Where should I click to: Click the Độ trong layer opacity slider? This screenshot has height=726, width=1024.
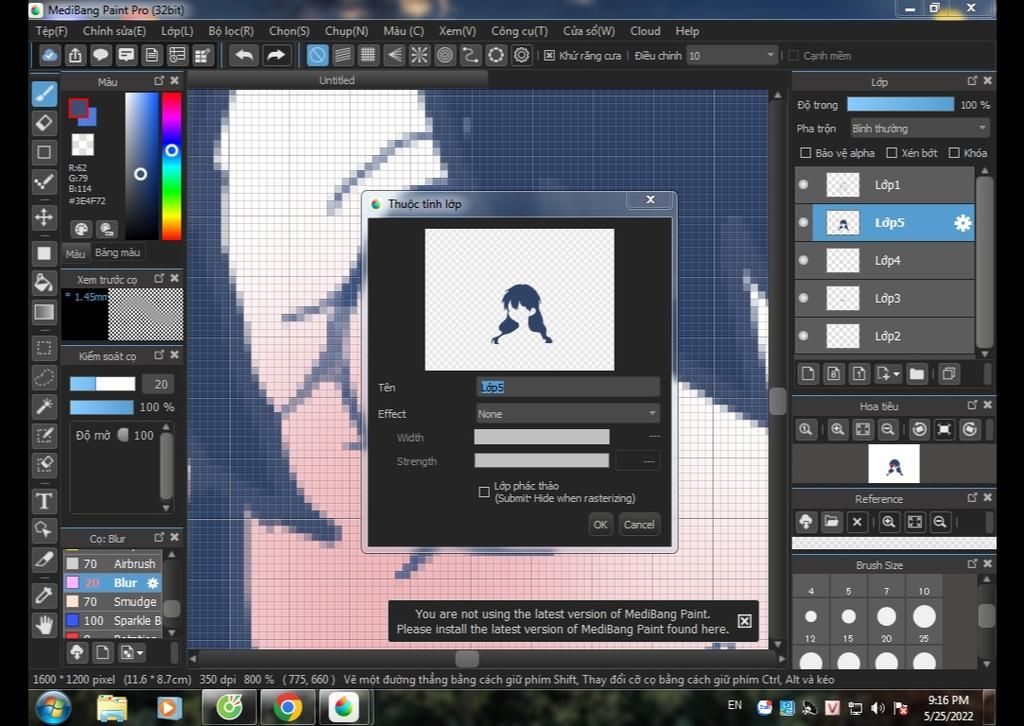901,104
